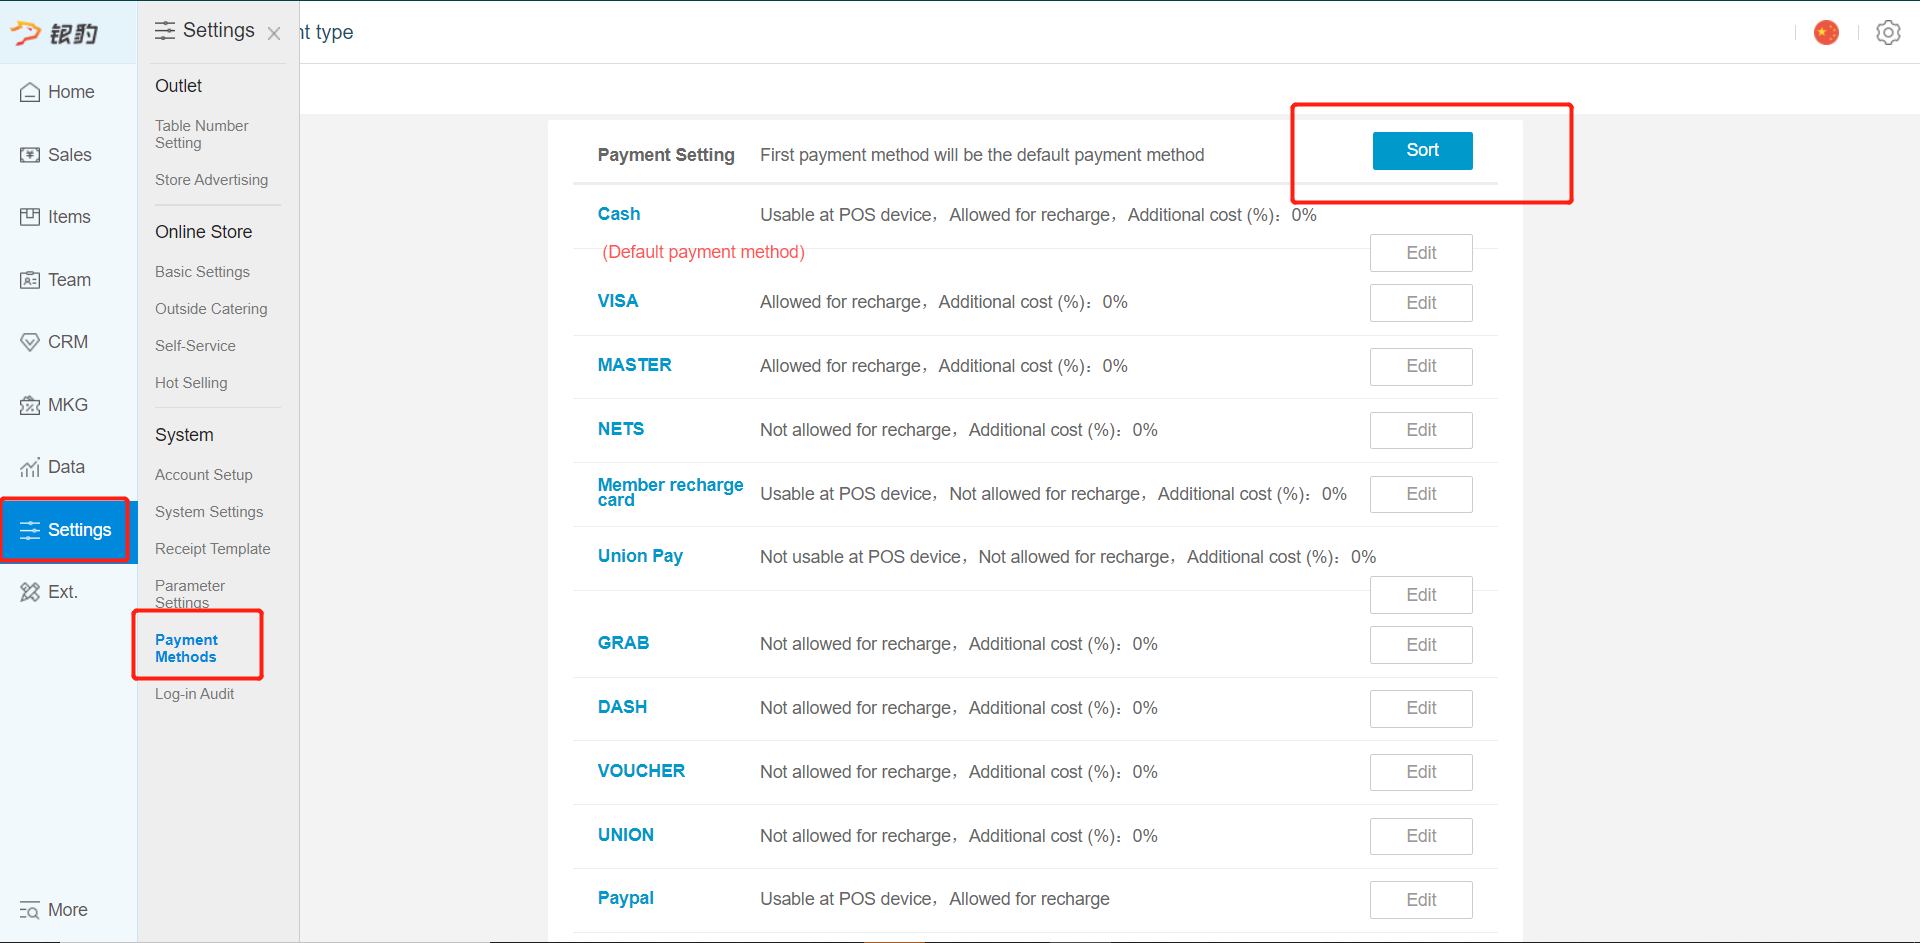Open Table Number Setting
The image size is (1920, 943).
pos(202,134)
